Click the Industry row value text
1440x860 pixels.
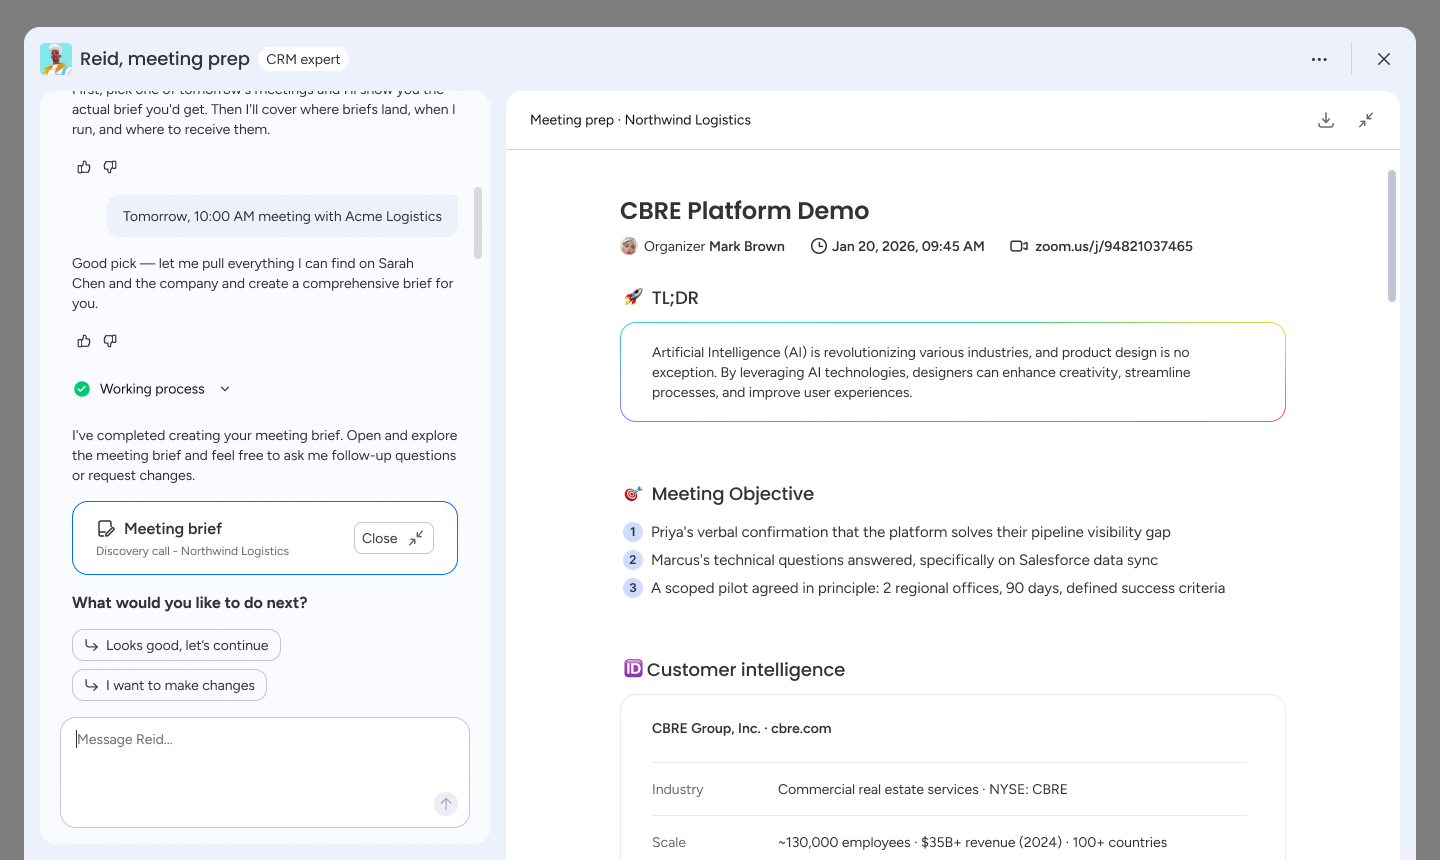[x=923, y=789]
